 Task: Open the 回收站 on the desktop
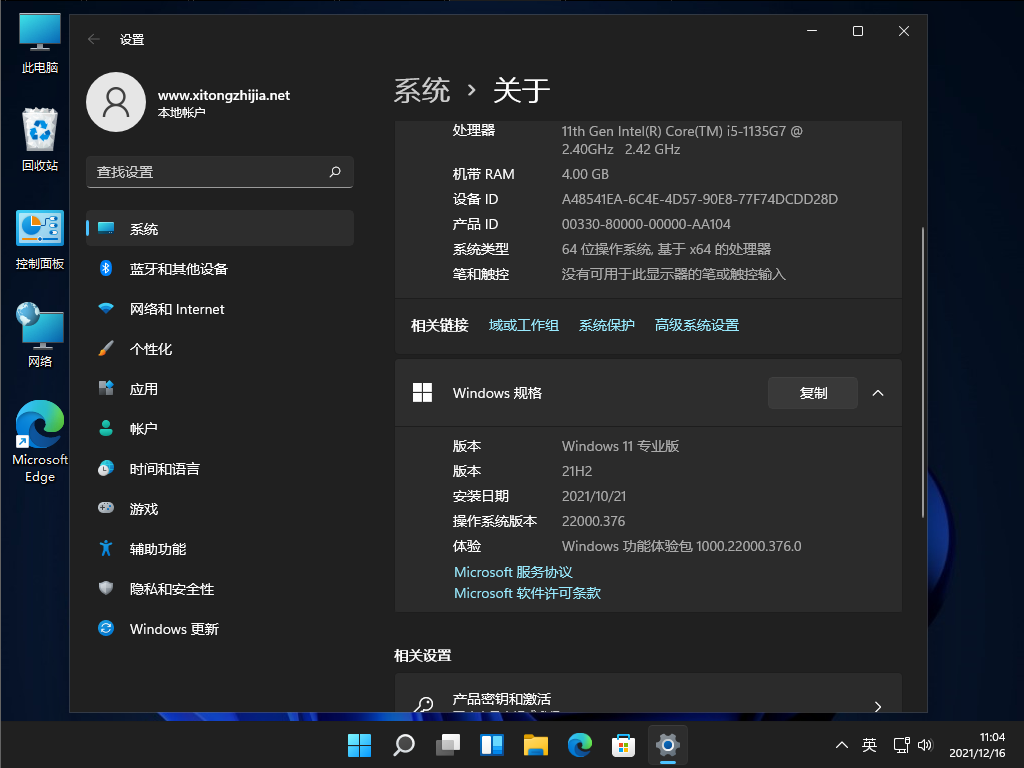[x=40, y=135]
